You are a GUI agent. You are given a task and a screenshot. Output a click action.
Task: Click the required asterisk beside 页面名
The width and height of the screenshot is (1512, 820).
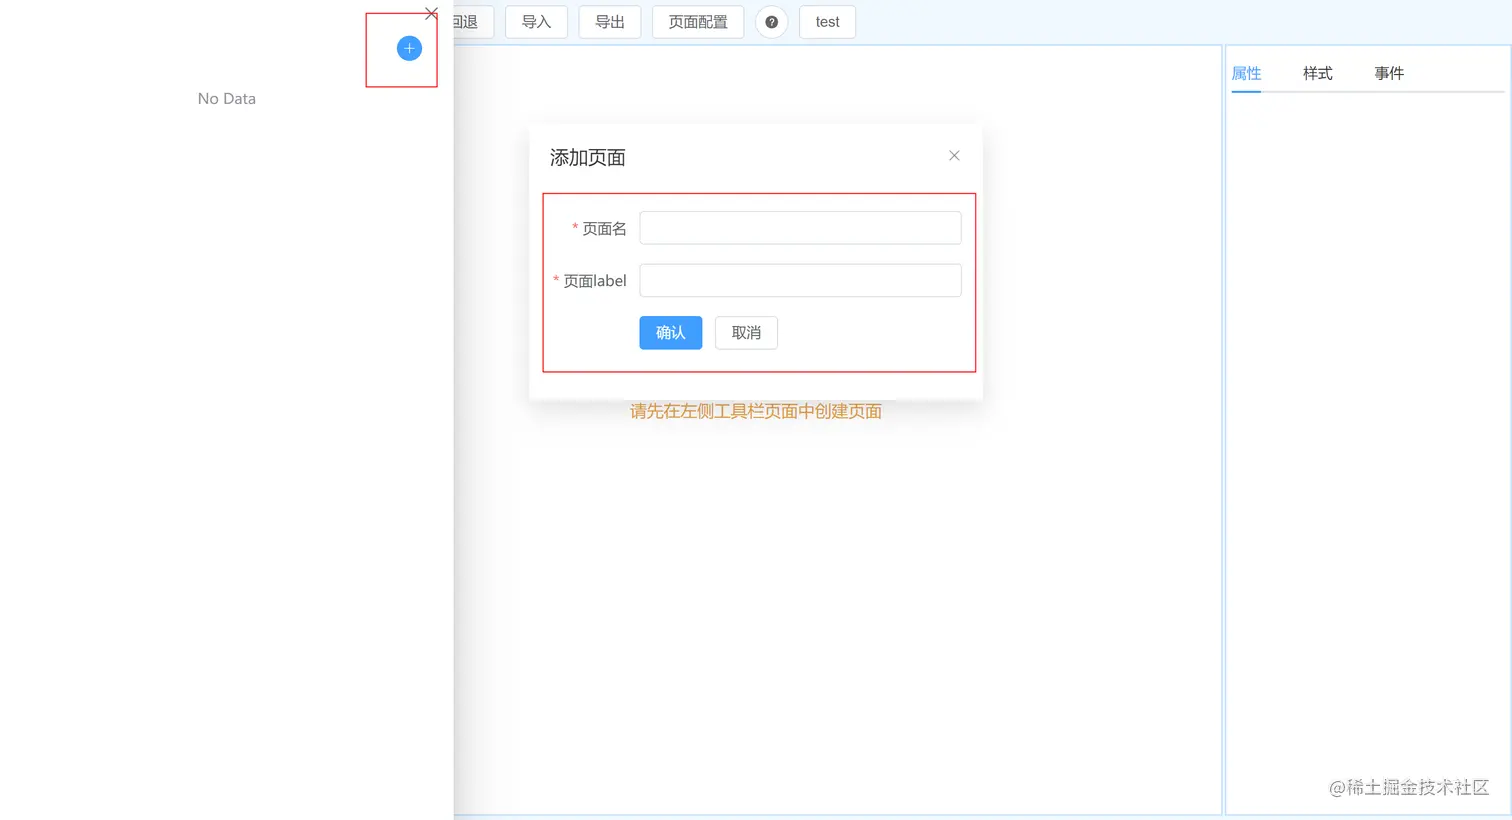[x=575, y=228]
